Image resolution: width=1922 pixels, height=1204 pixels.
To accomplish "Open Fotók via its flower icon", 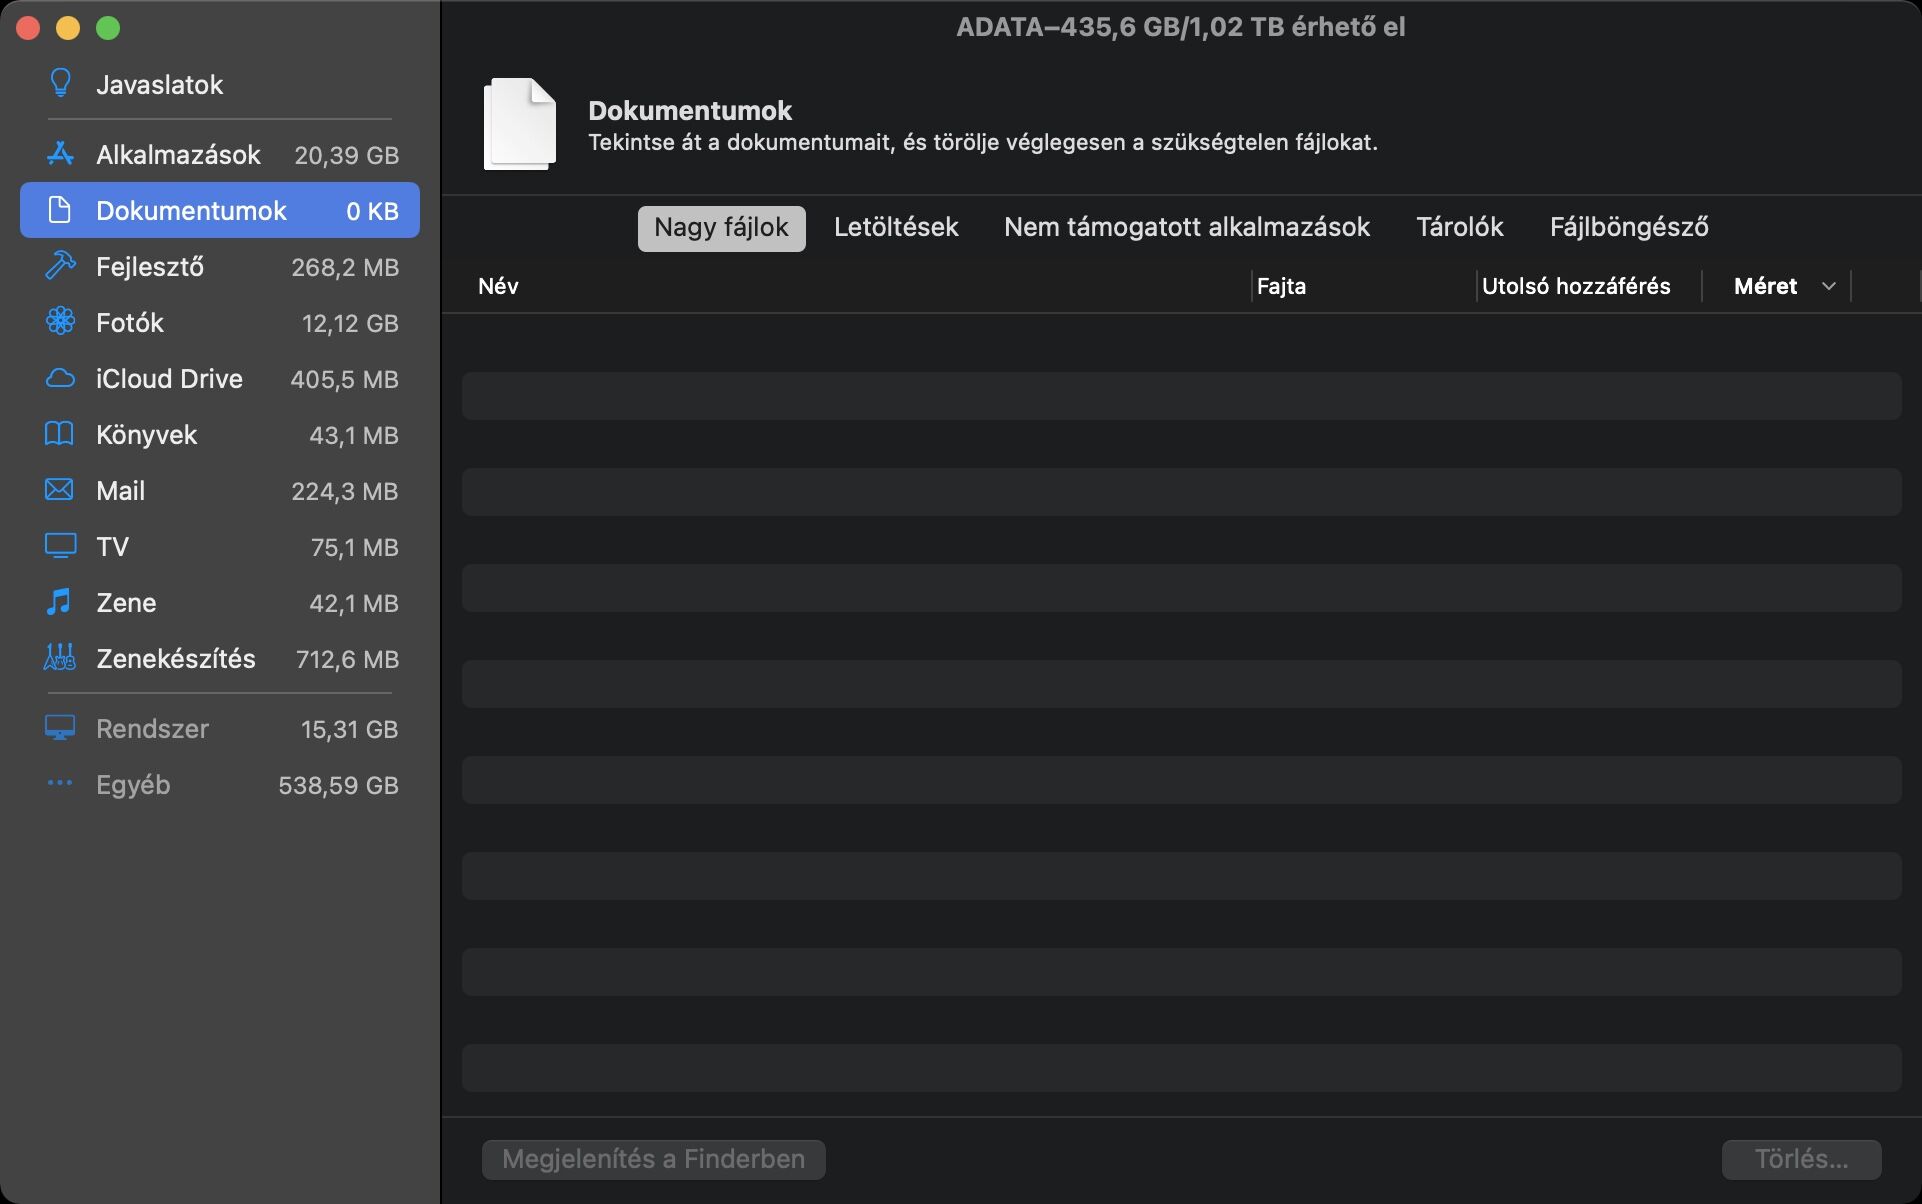I will [60, 322].
